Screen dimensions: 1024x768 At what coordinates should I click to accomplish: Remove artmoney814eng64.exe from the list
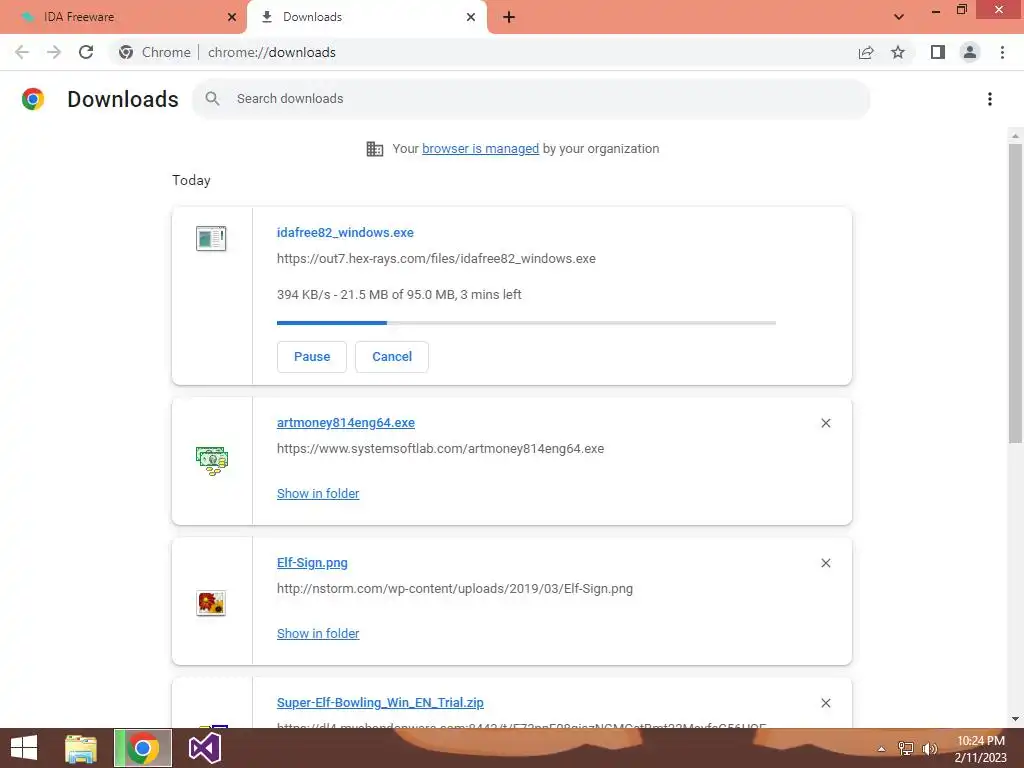coord(825,423)
